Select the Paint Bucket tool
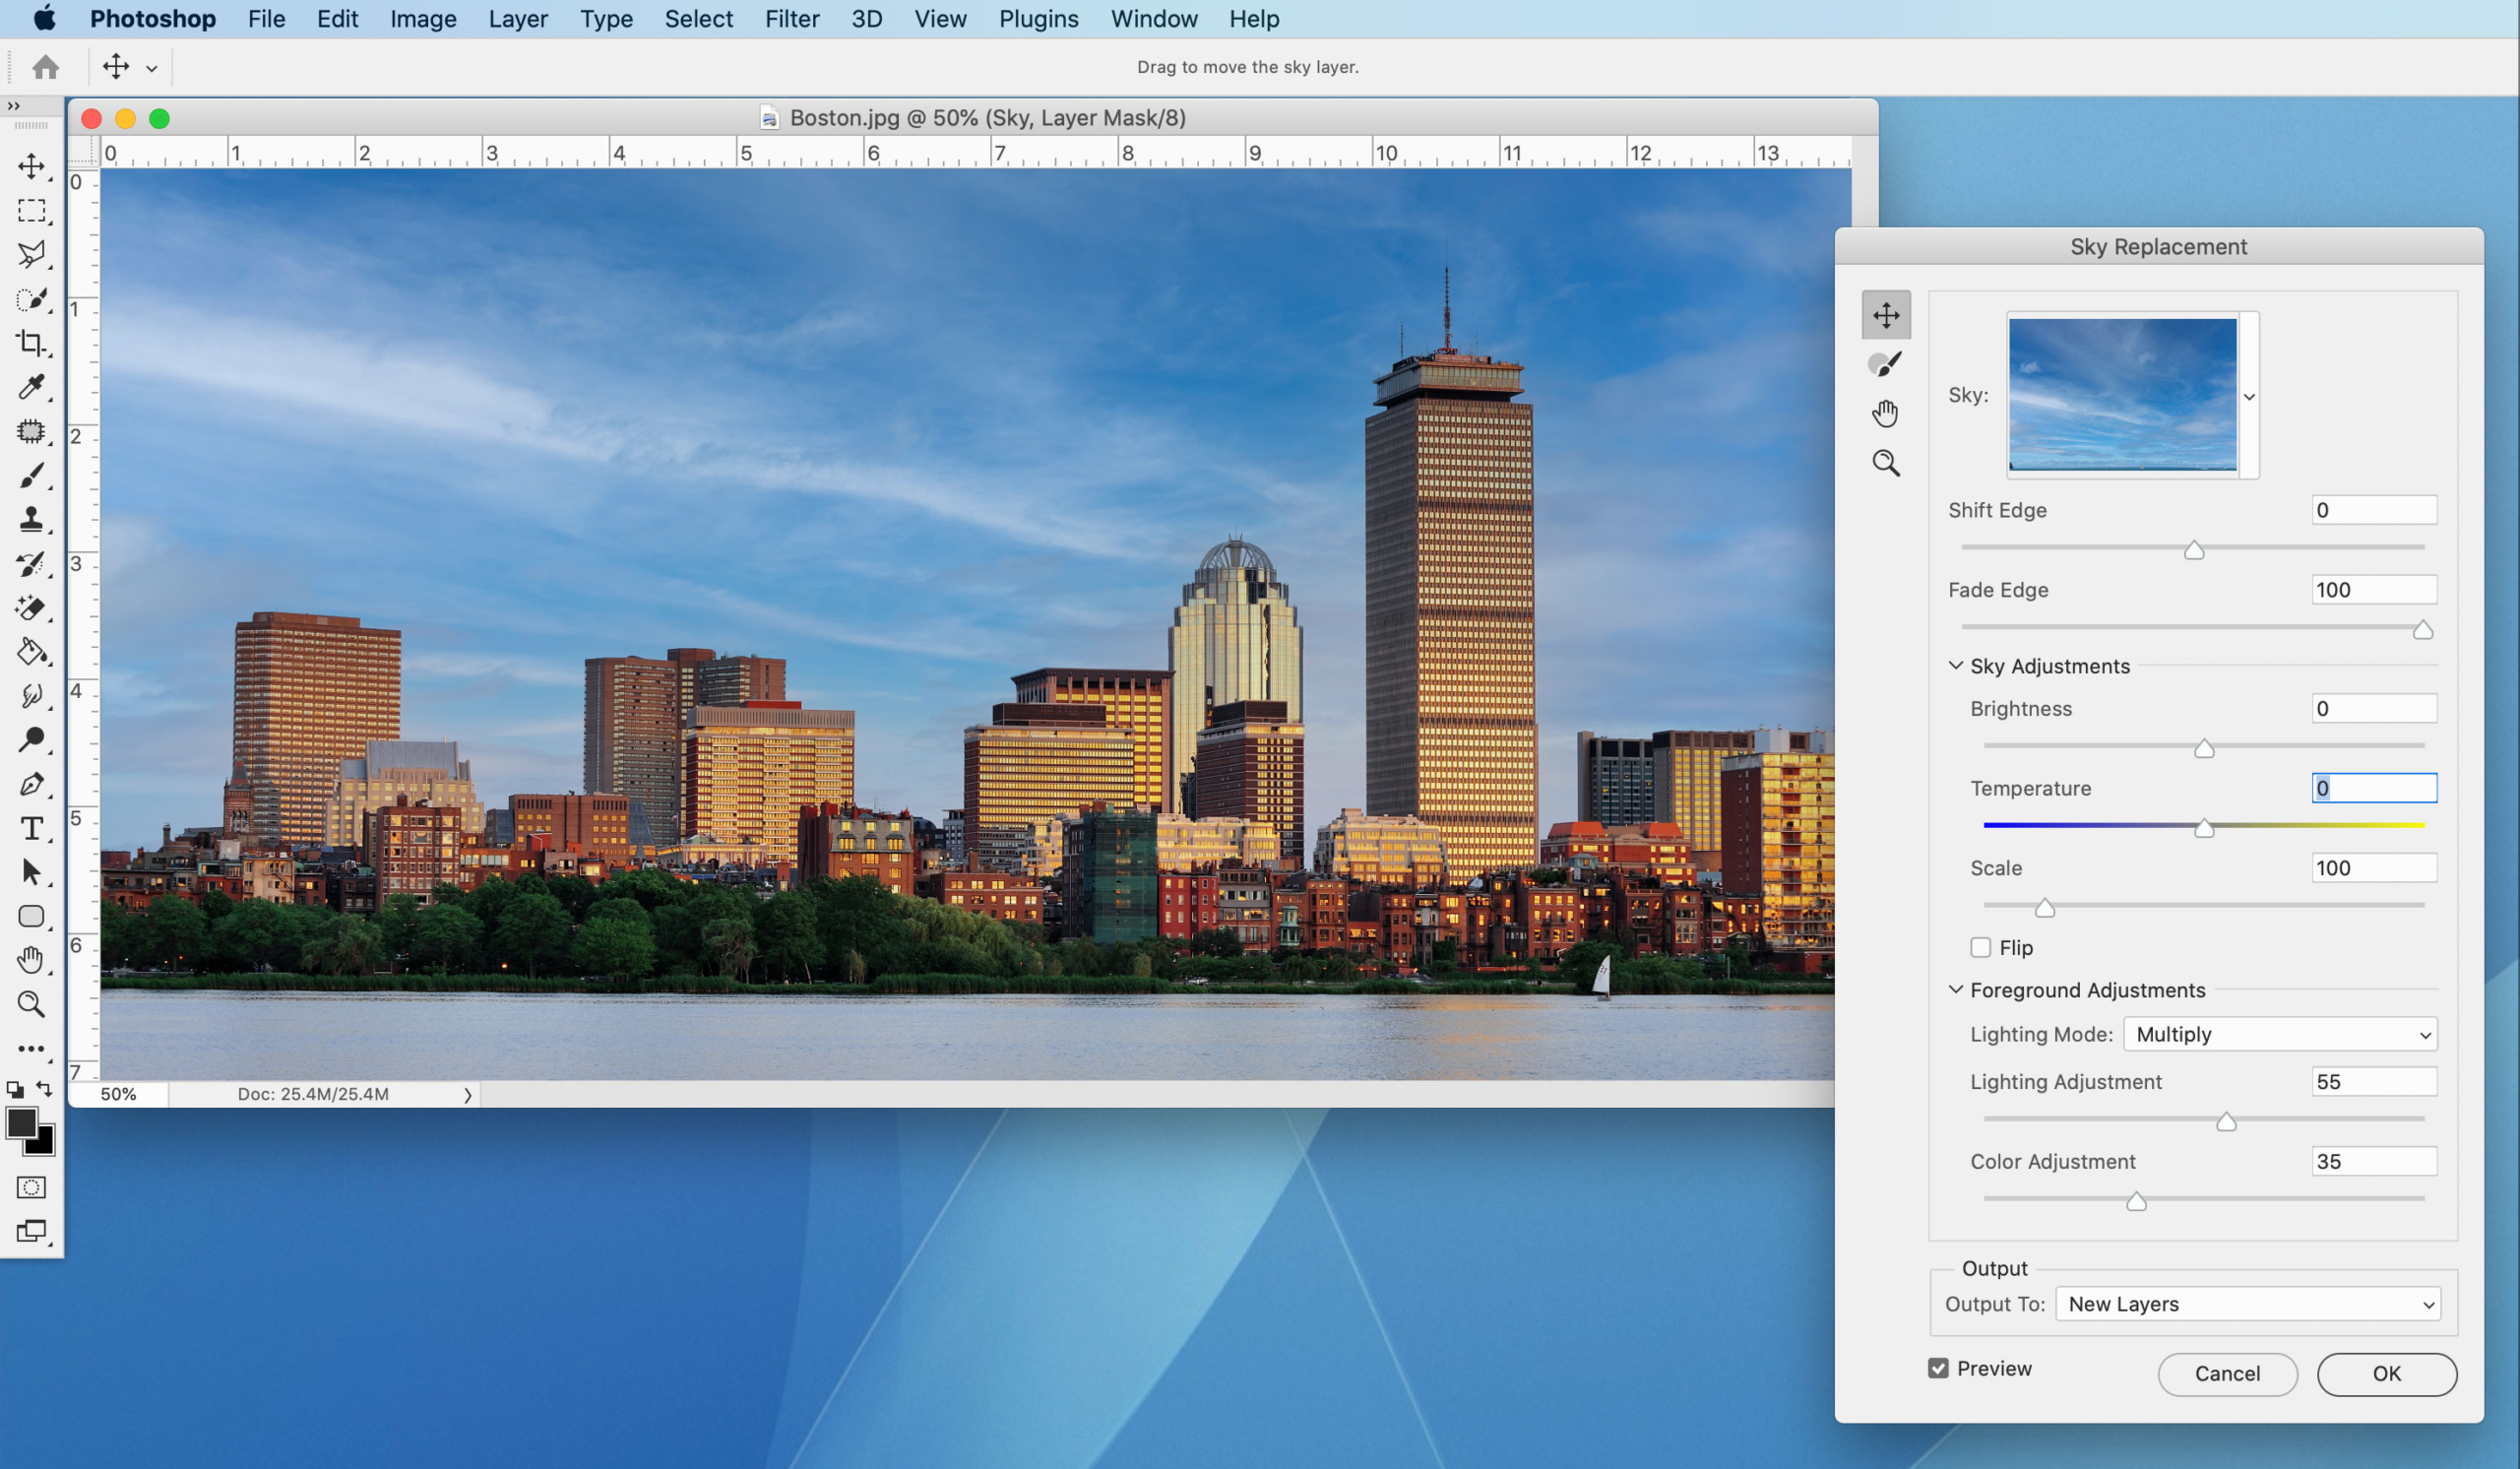 pos(31,652)
